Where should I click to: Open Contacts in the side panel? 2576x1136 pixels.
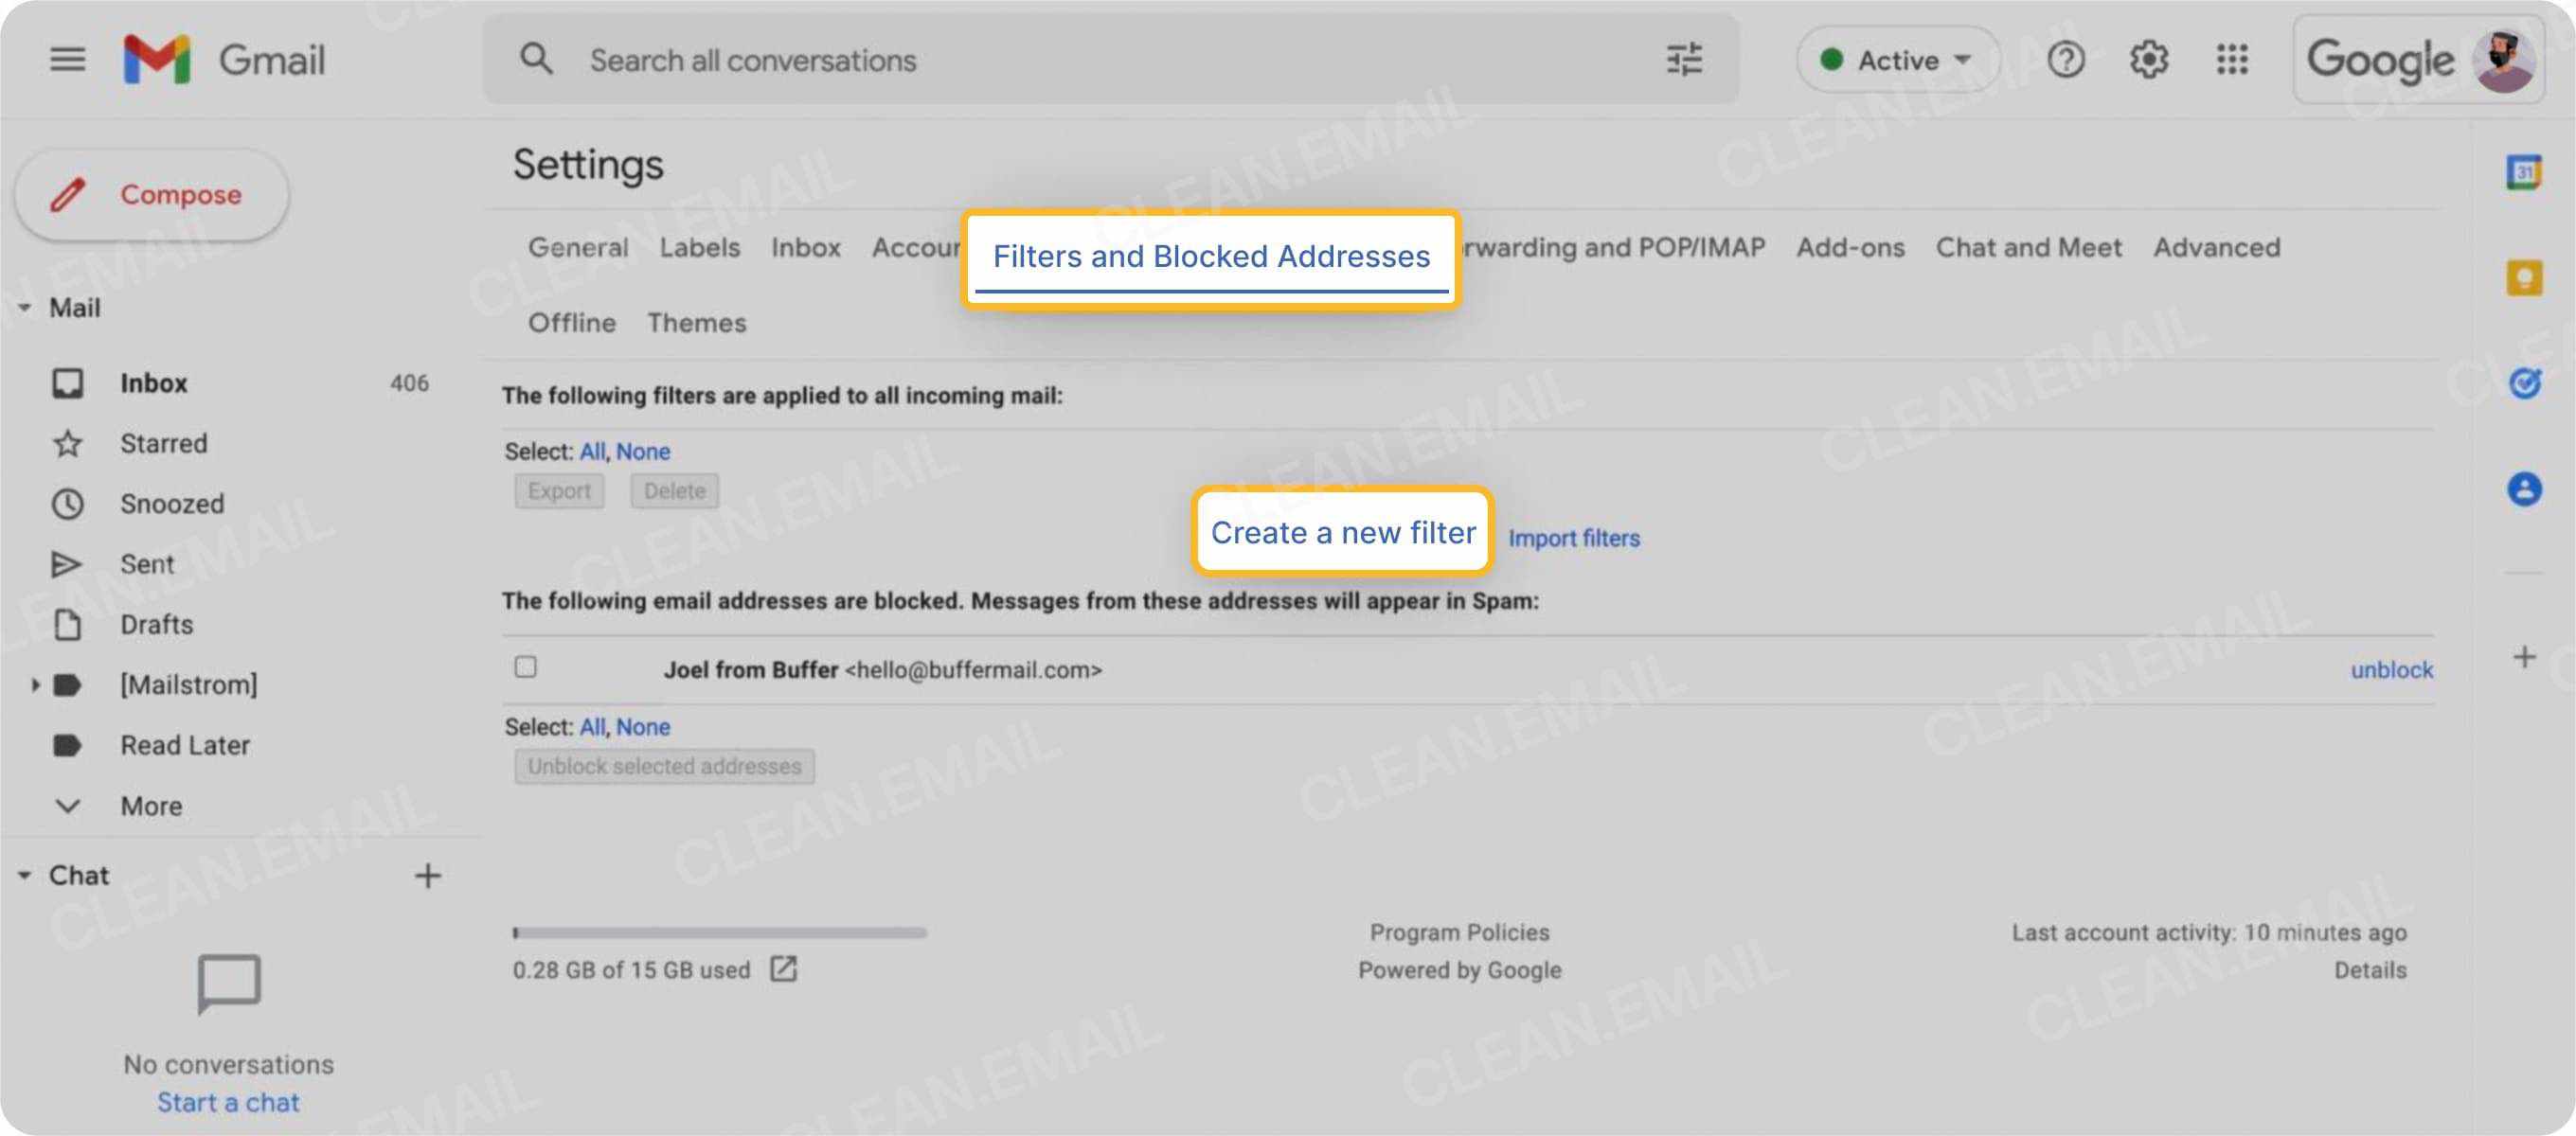[x=2525, y=488]
